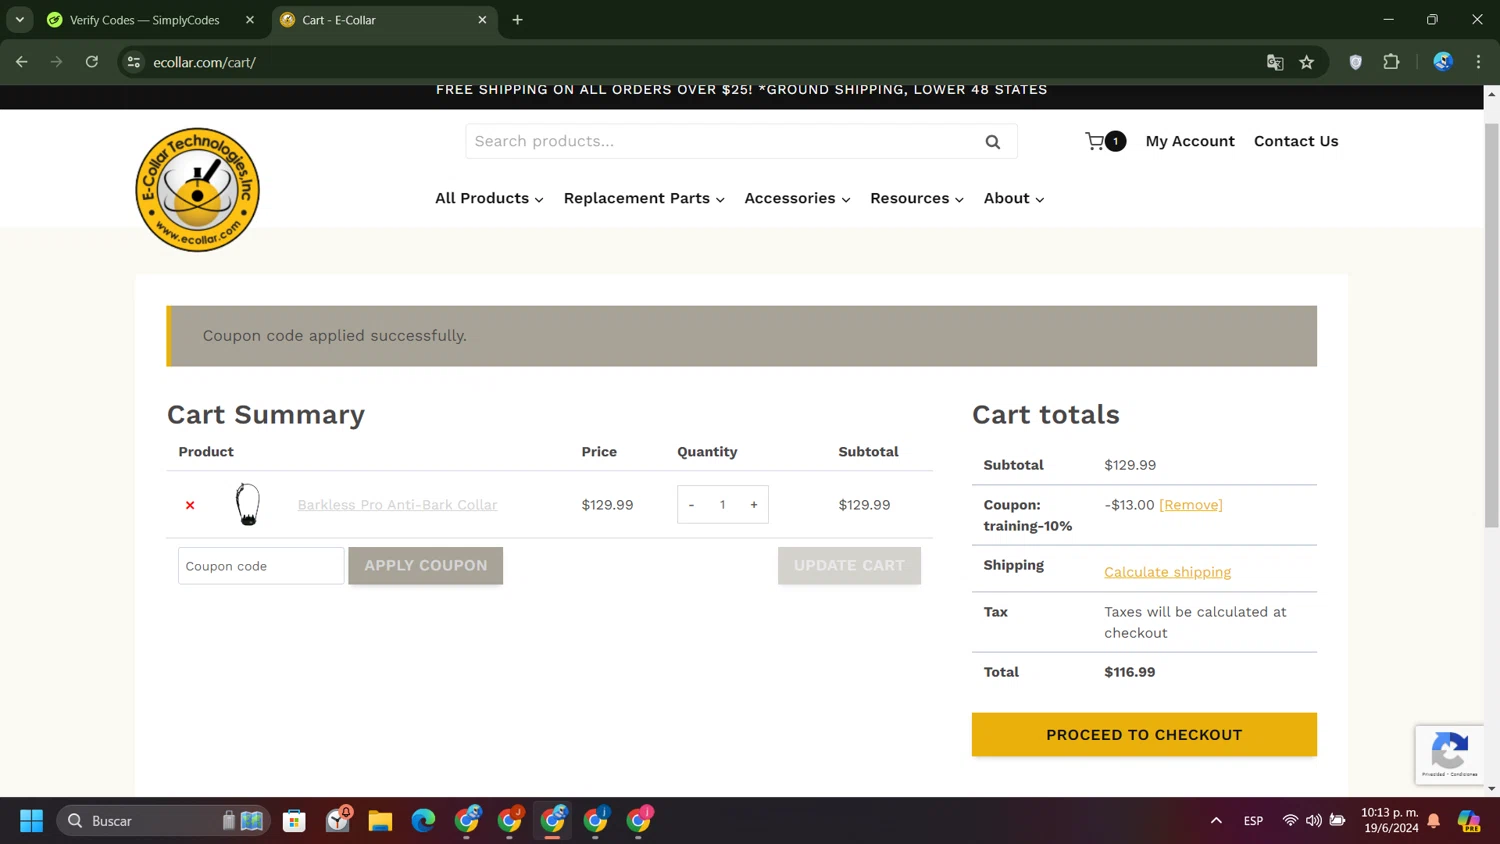
Task: Open Contact Us link
Action: pos(1296,141)
